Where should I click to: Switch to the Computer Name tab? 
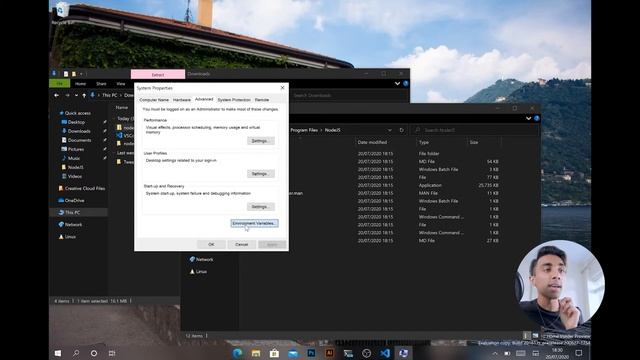154,100
